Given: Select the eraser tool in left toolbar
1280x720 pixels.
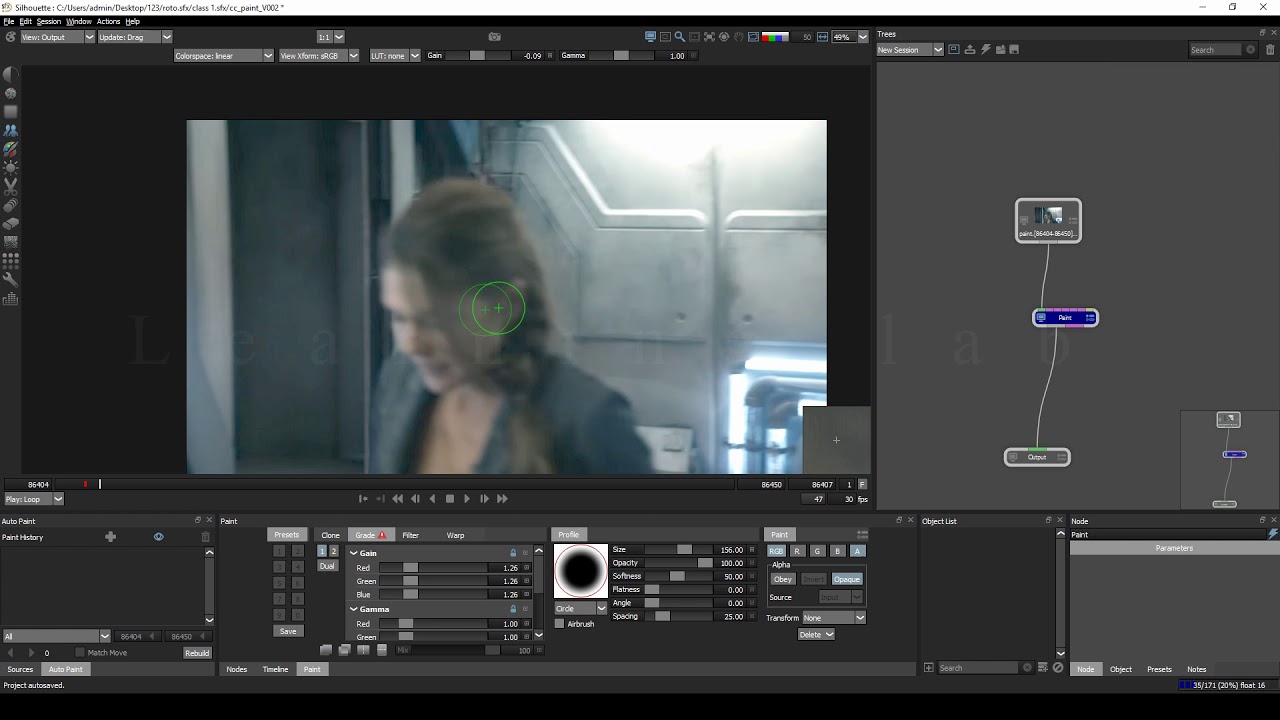Looking at the screenshot, I should (x=11, y=224).
